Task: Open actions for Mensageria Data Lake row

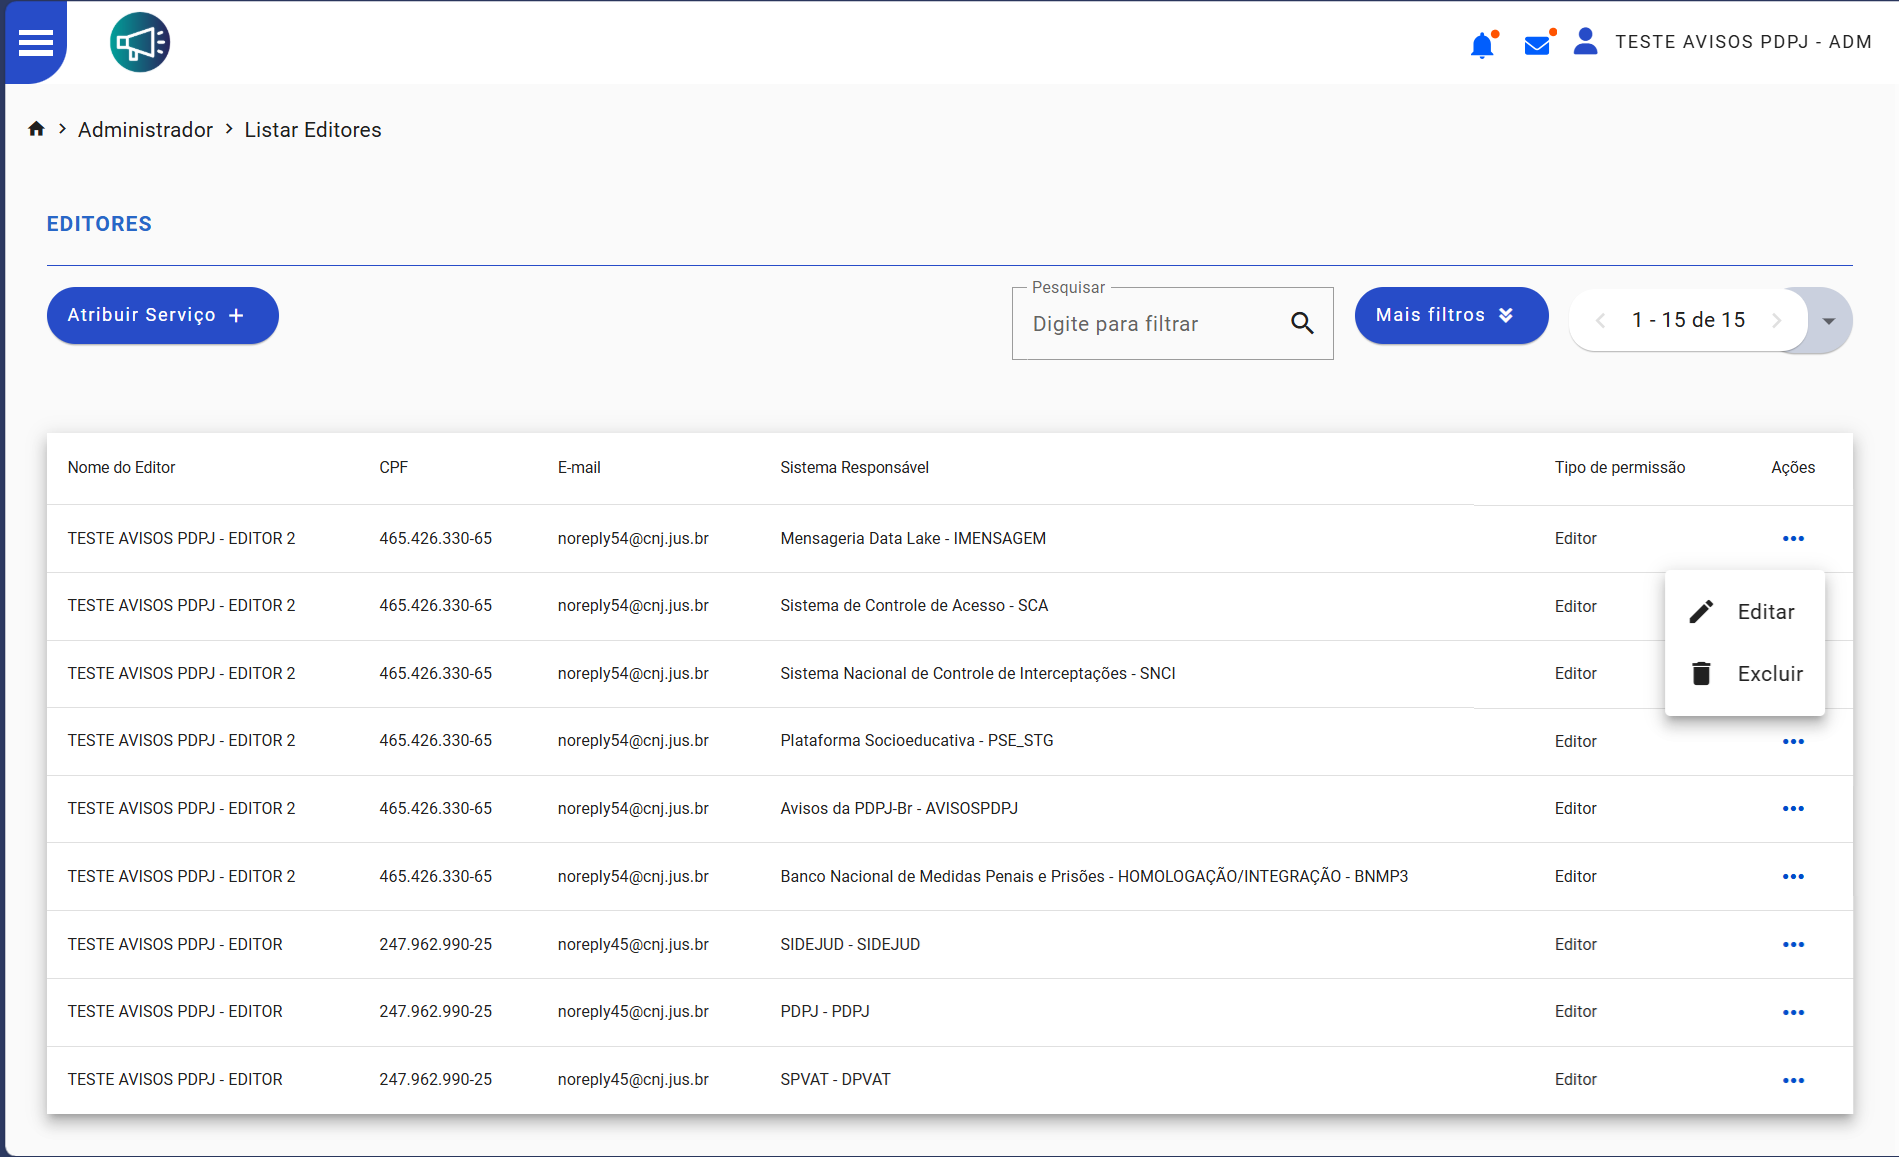Action: [x=1793, y=539]
